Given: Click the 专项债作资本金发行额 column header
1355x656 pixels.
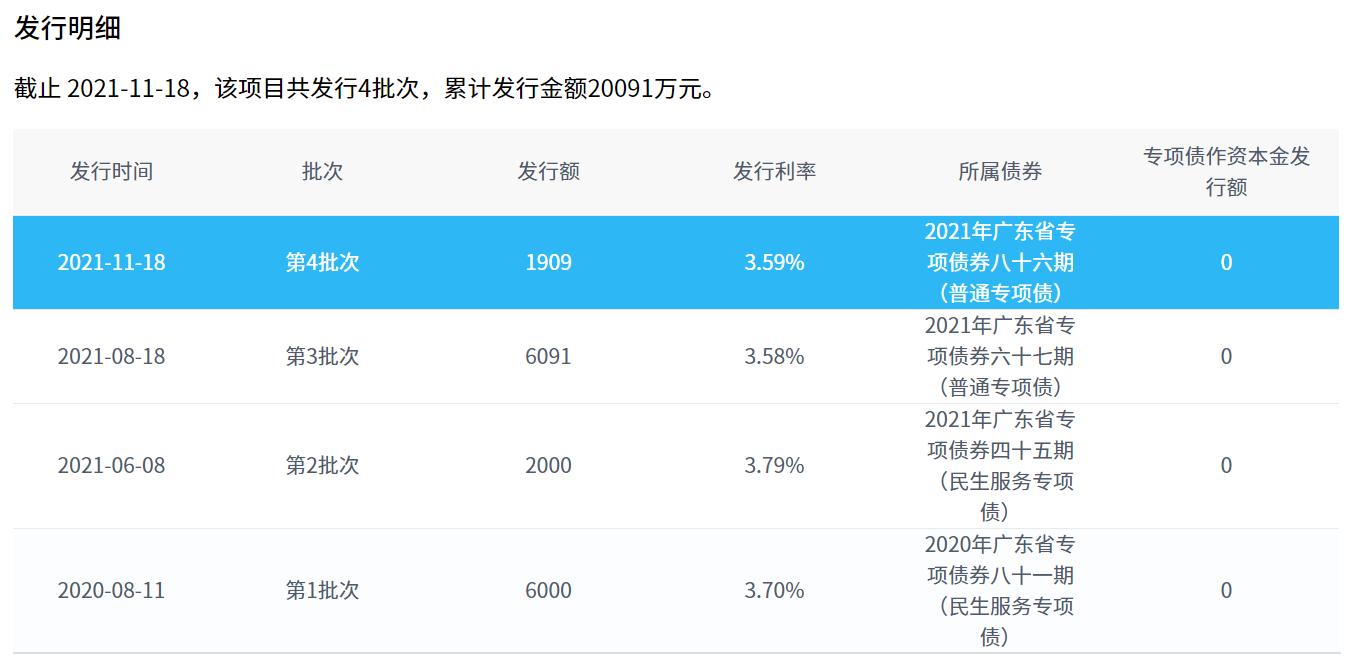Looking at the screenshot, I should (x=1226, y=171).
